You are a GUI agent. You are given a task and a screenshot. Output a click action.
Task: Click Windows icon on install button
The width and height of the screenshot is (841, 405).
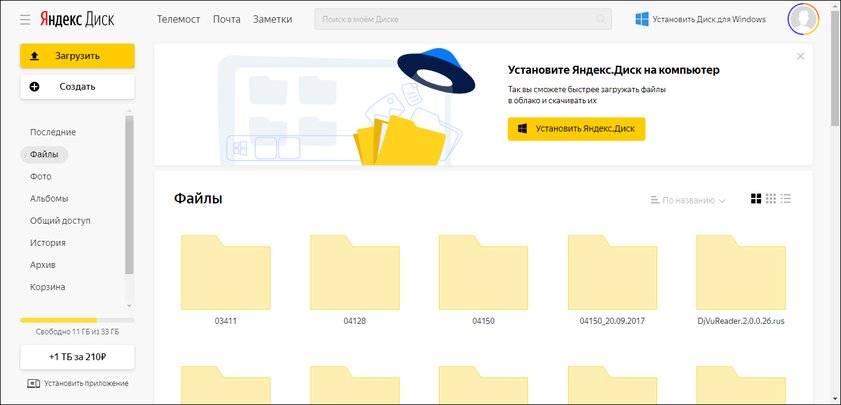[x=522, y=129]
